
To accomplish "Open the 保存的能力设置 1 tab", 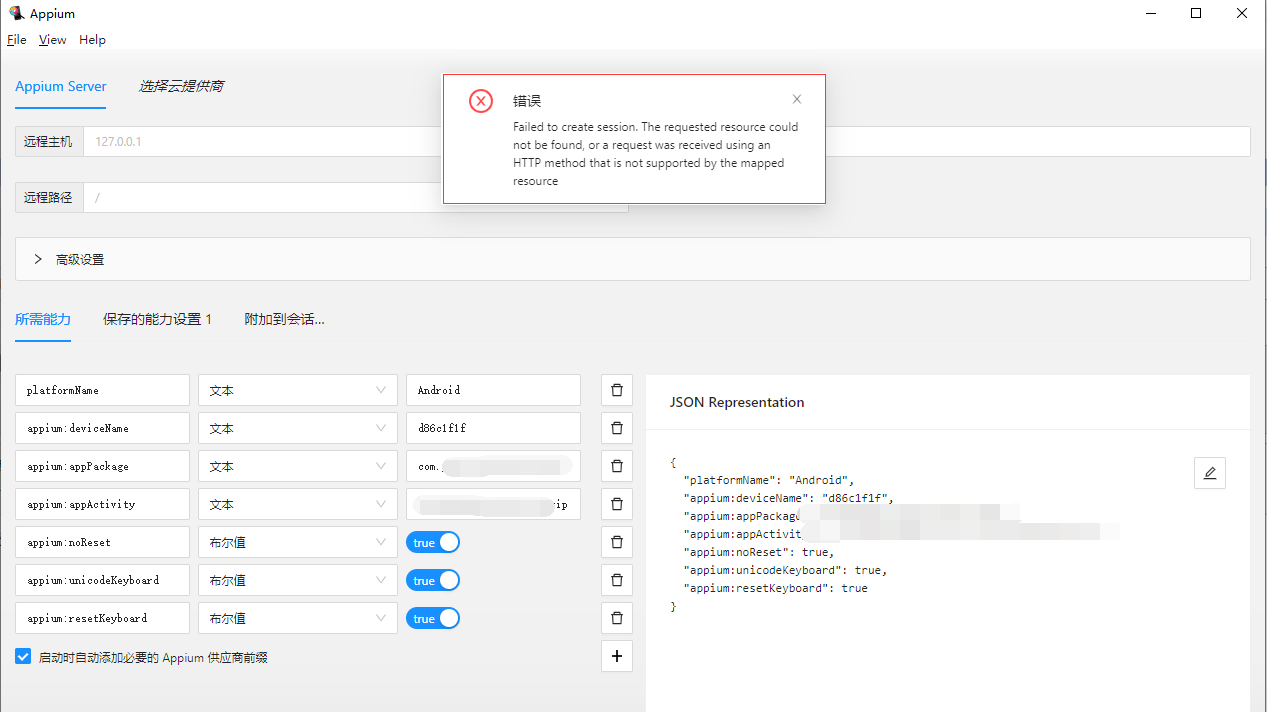I will [157, 319].
